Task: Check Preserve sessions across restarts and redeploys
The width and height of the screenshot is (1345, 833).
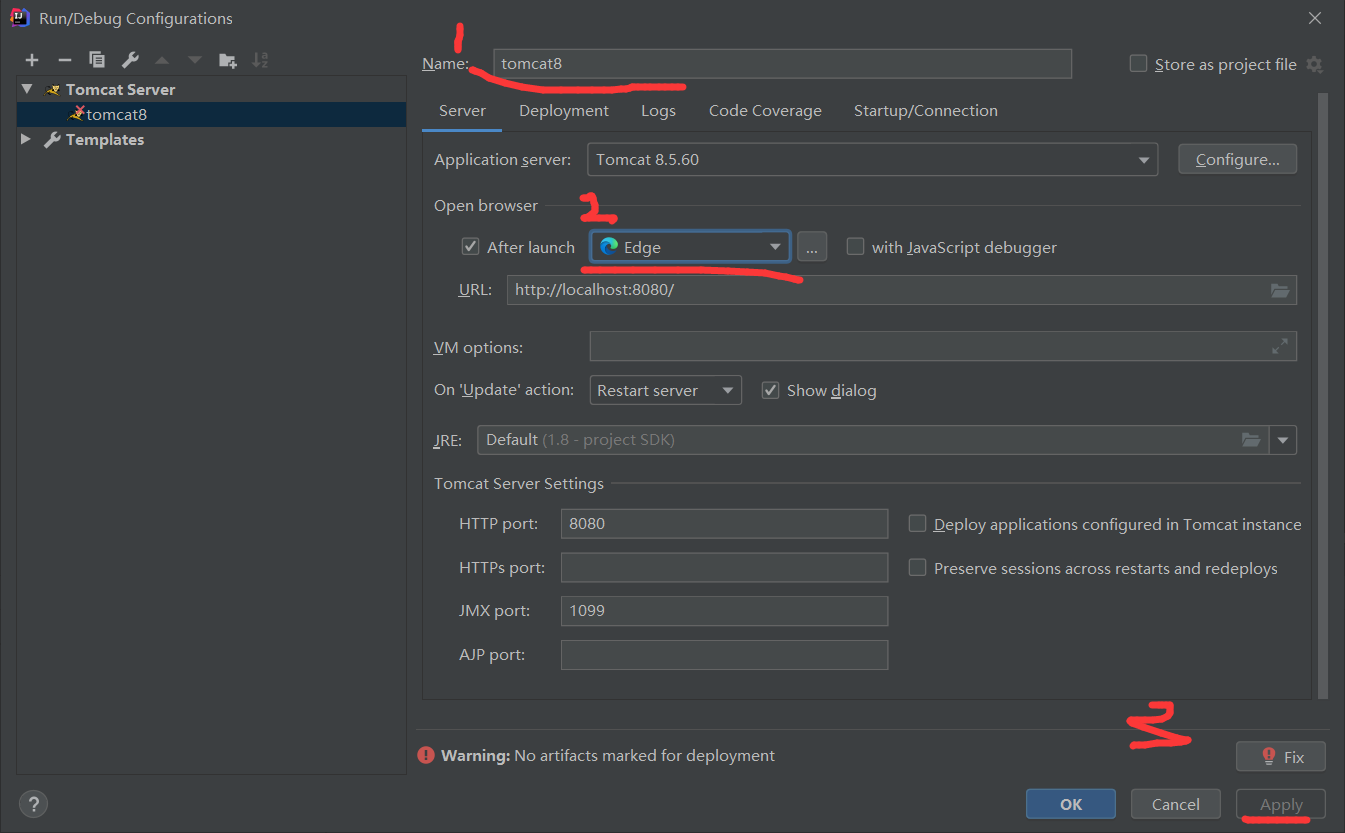Action: pyautogui.click(x=917, y=568)
